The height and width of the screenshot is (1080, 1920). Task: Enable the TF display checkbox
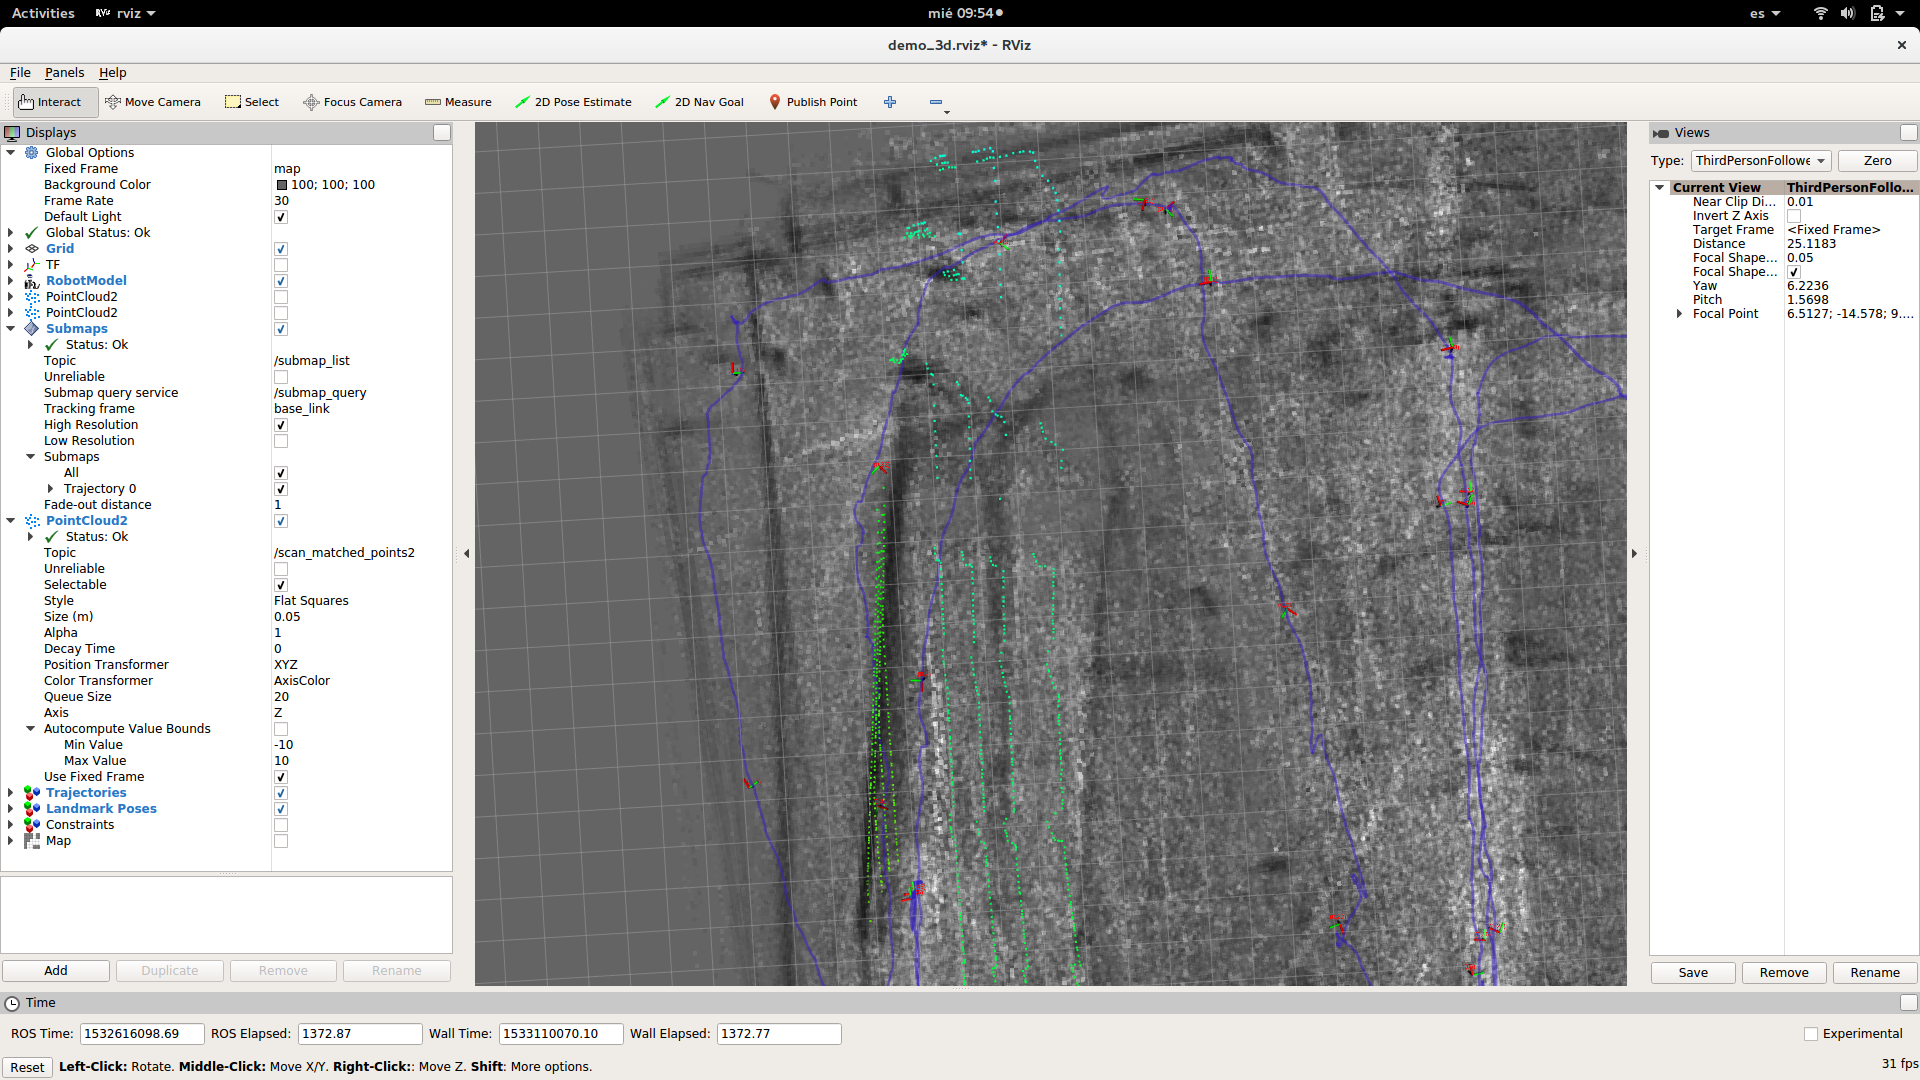281,265
